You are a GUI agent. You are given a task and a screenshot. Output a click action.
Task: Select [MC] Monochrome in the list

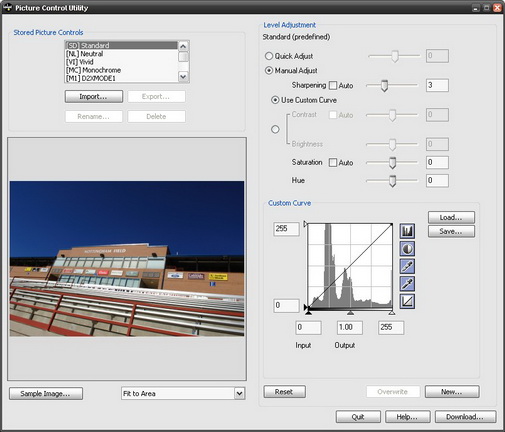point(121,70)
